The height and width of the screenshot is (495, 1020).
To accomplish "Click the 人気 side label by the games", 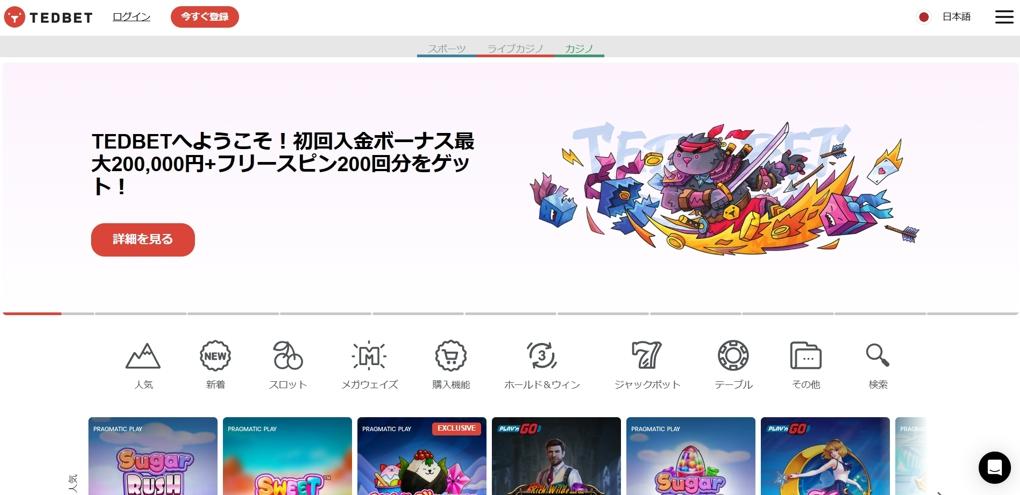I will coord(73,483).
